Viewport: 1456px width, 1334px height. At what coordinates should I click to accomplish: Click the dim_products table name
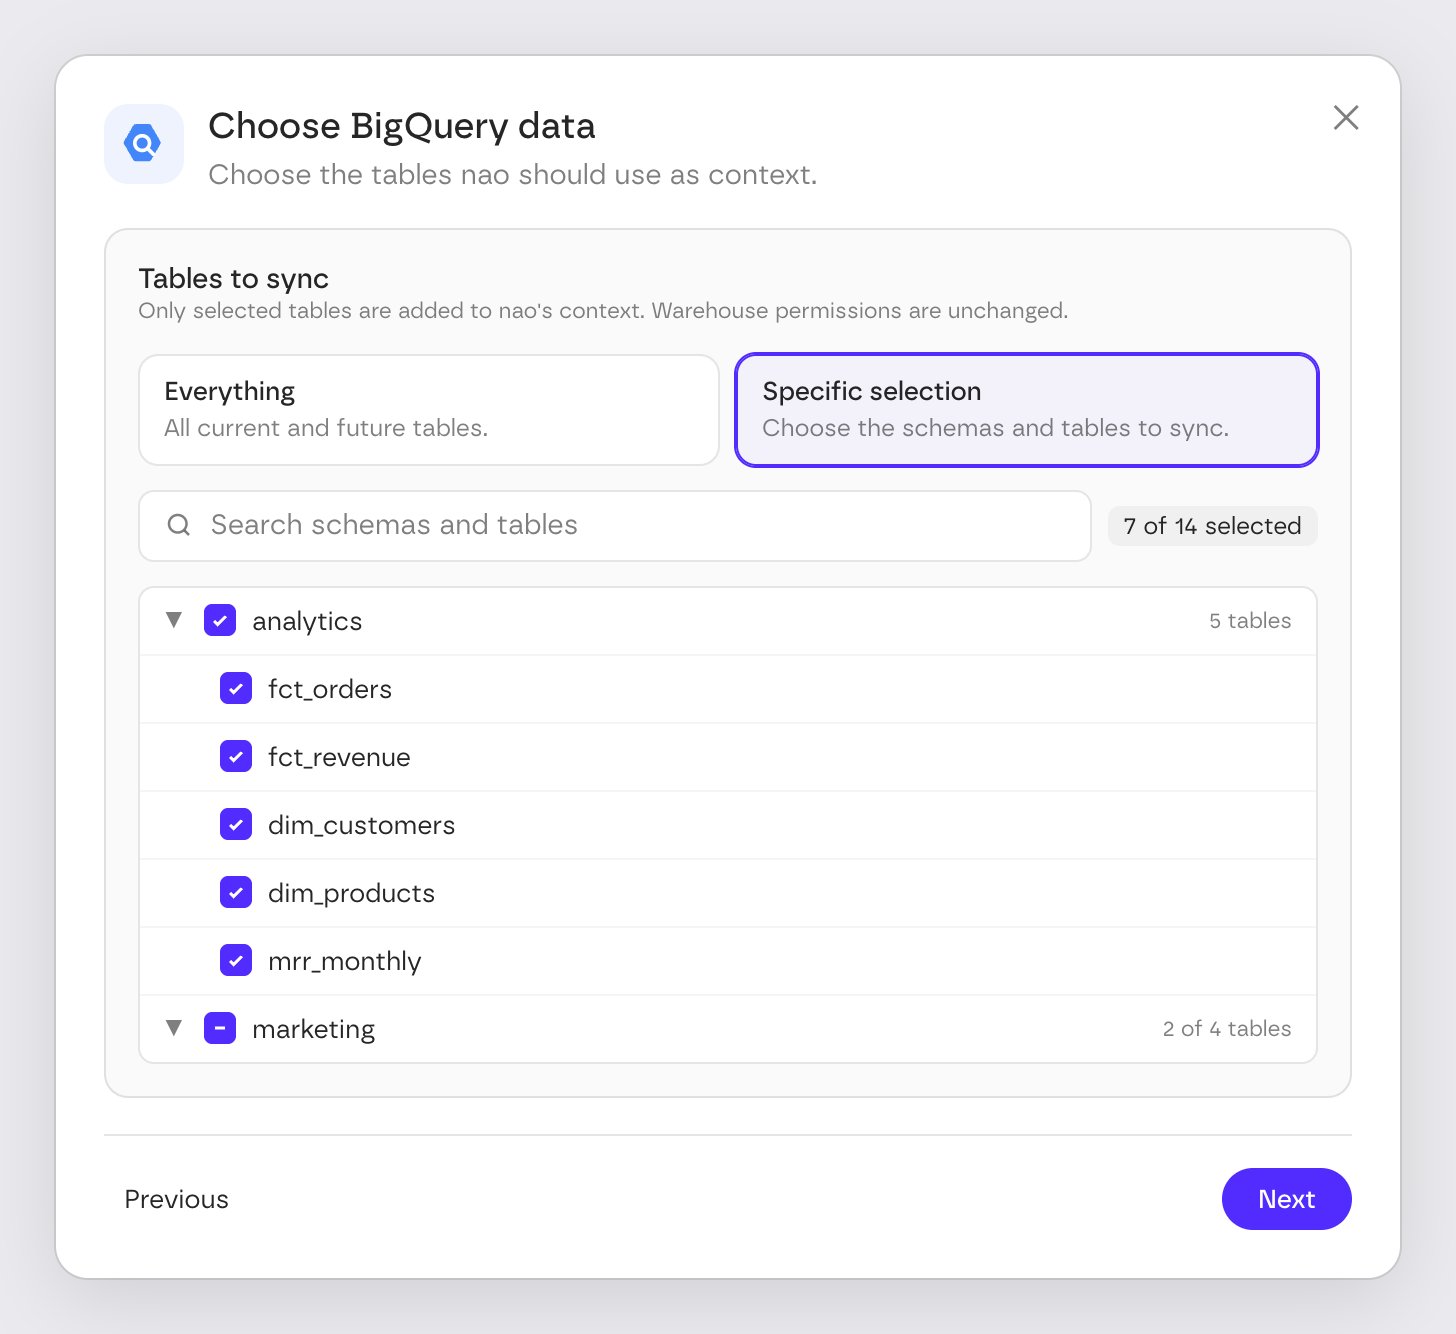351,893
